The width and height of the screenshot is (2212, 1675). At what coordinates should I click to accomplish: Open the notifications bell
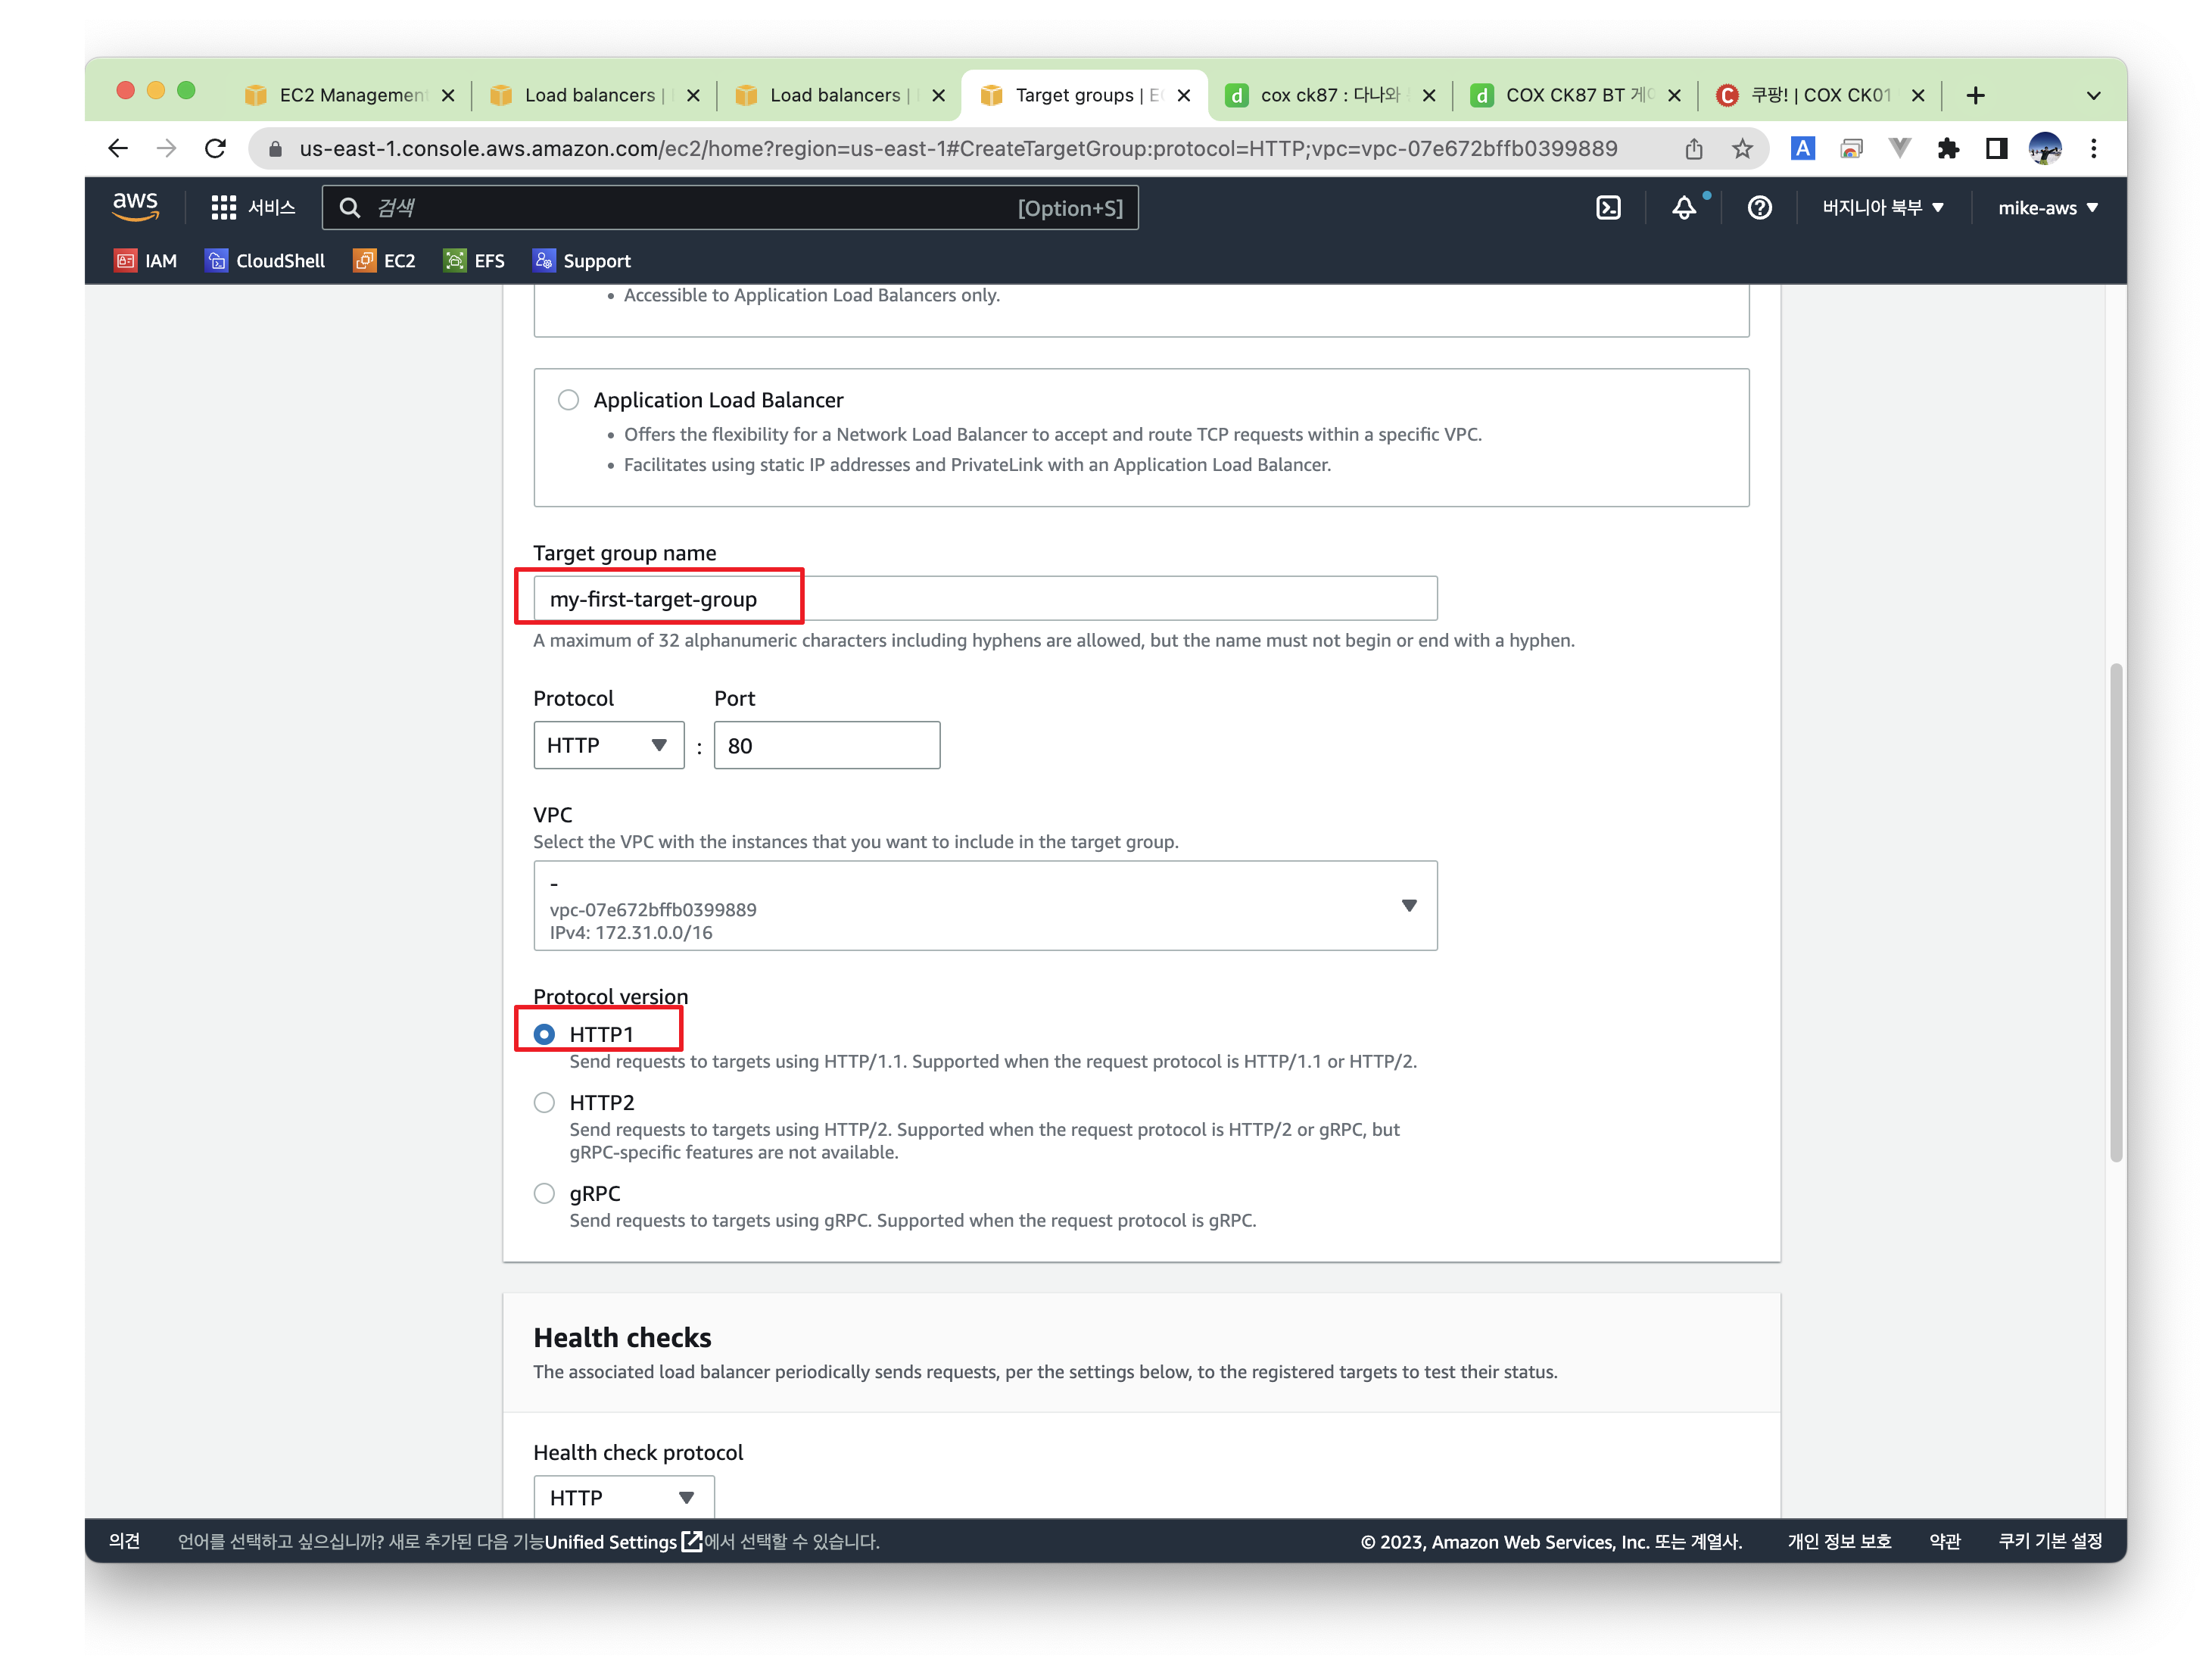pos(1684,208)
